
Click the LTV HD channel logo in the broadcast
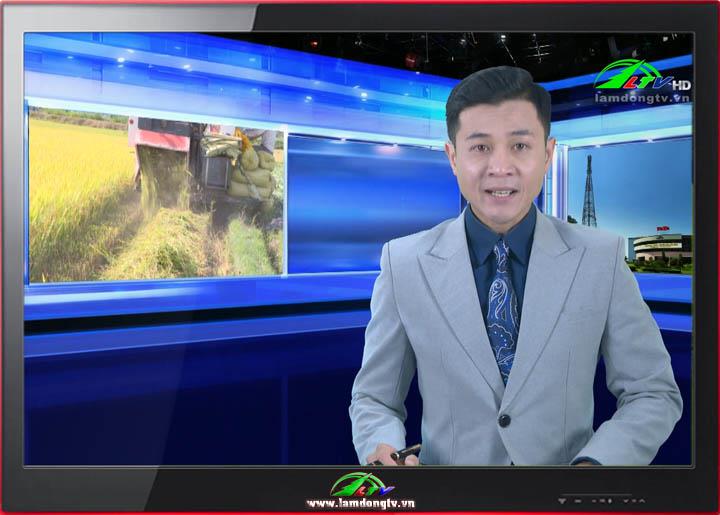[642, 75]
